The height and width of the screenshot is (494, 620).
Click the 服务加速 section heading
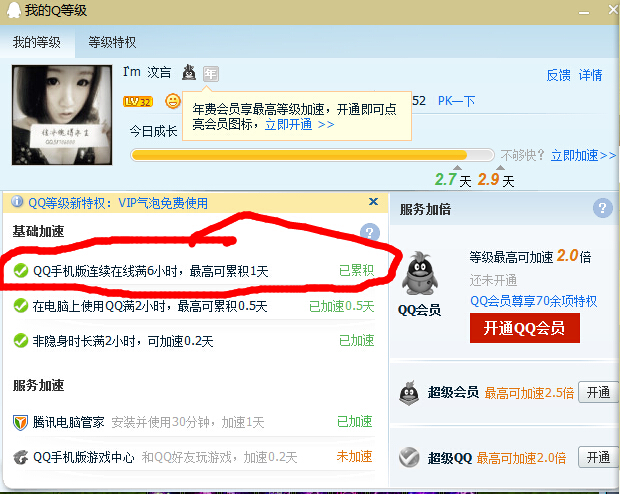(38, 385)
